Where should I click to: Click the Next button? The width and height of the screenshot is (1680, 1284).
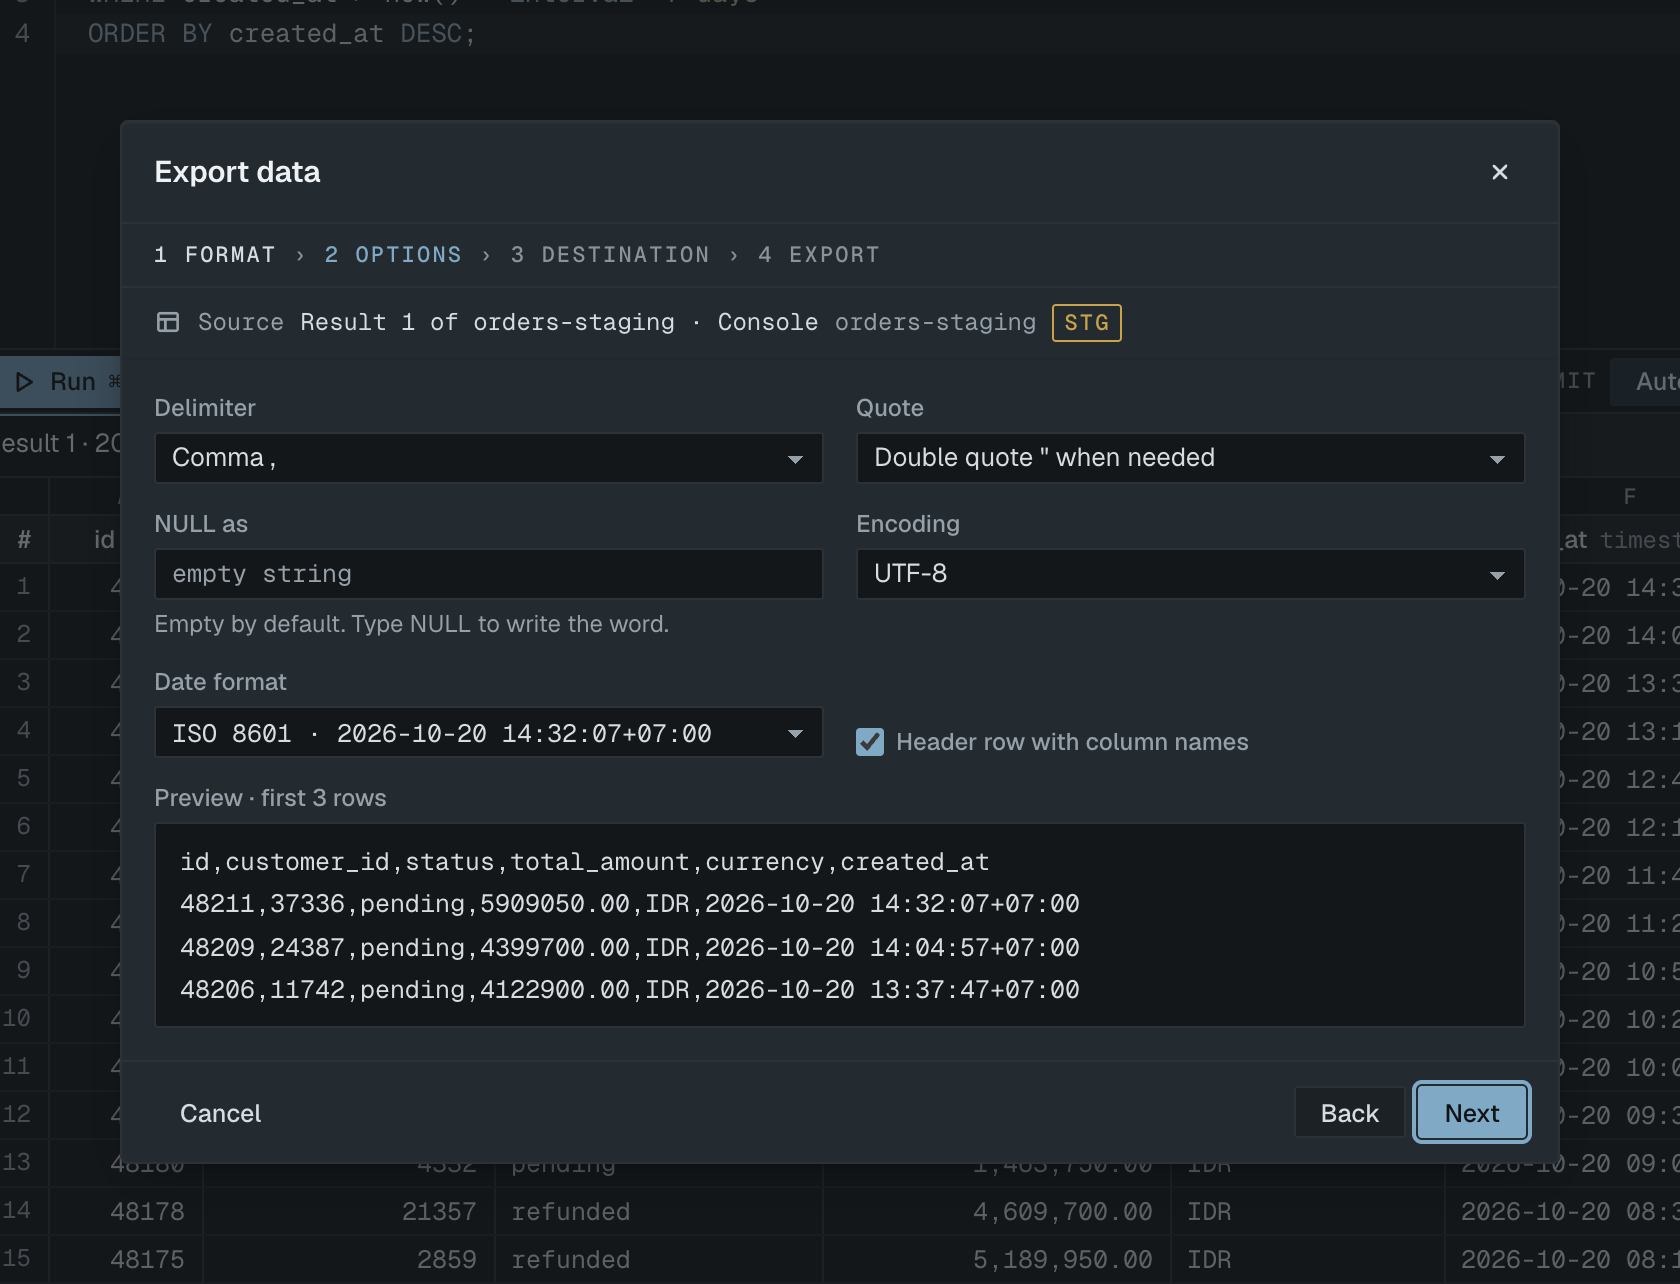click(1471, 1112)
